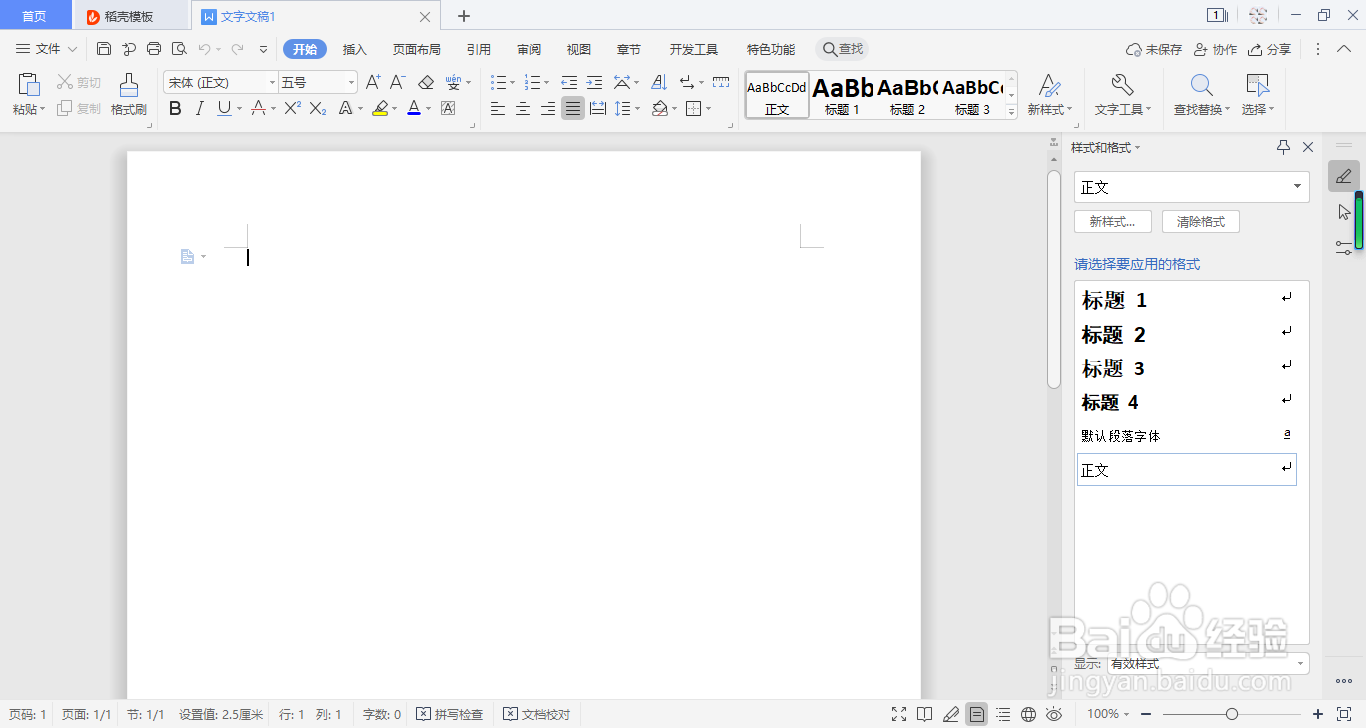The width and height of the screenshot is (1366, 728).
Task: Apply Bold formatting
Action: click(175, 109)
